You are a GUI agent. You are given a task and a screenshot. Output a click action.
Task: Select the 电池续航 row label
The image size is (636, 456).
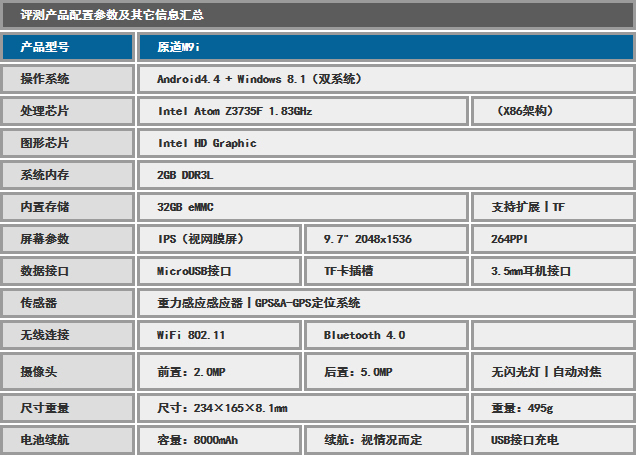[68, 440]
